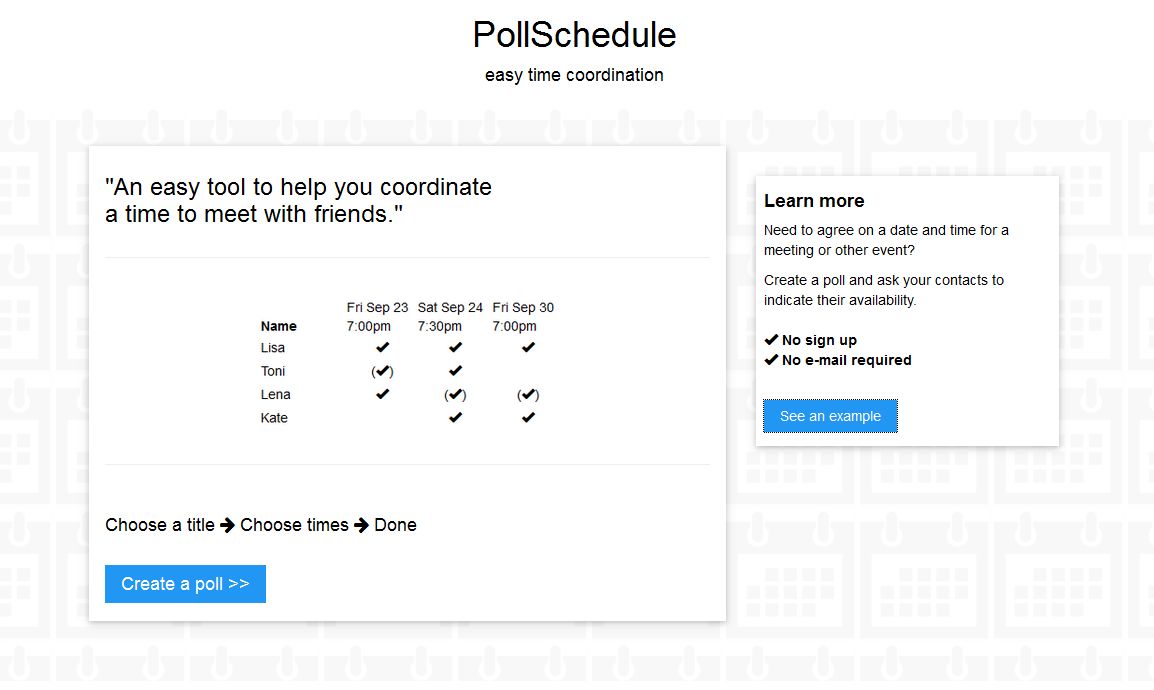Toggle Lena's tentative availability for Fri Sep 30
Screen dimensions: 1154x690
tap(528, 394)
